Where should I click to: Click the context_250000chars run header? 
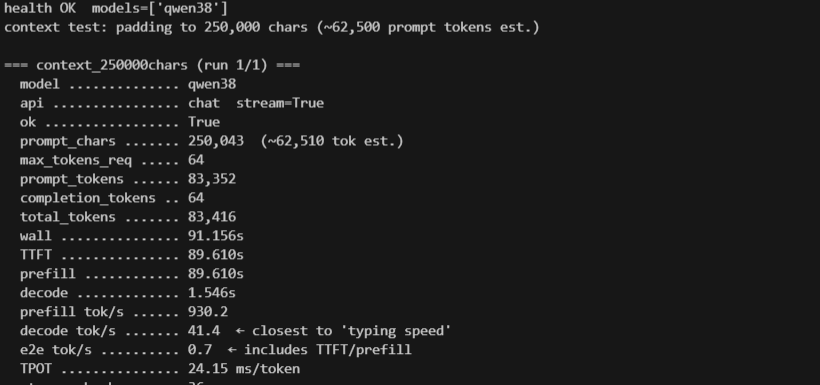pos(152,65)
